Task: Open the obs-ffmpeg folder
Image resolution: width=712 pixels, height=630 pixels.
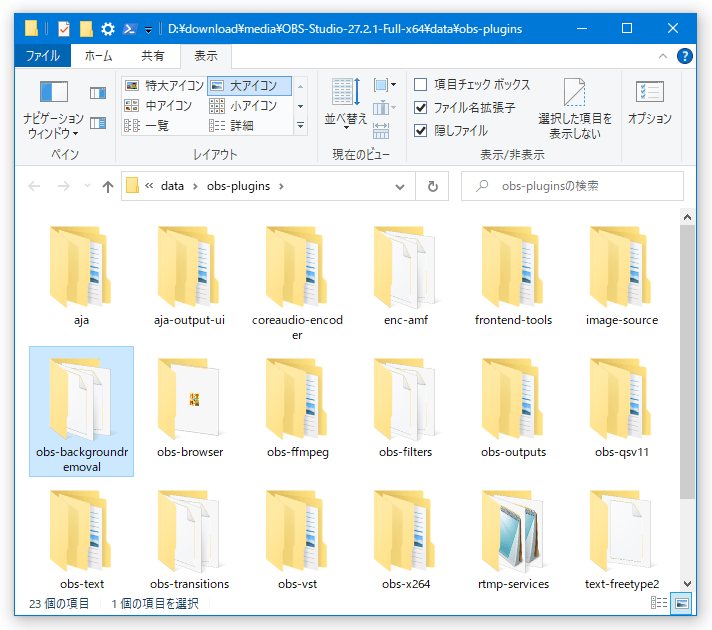Action: tap(297, 408)
